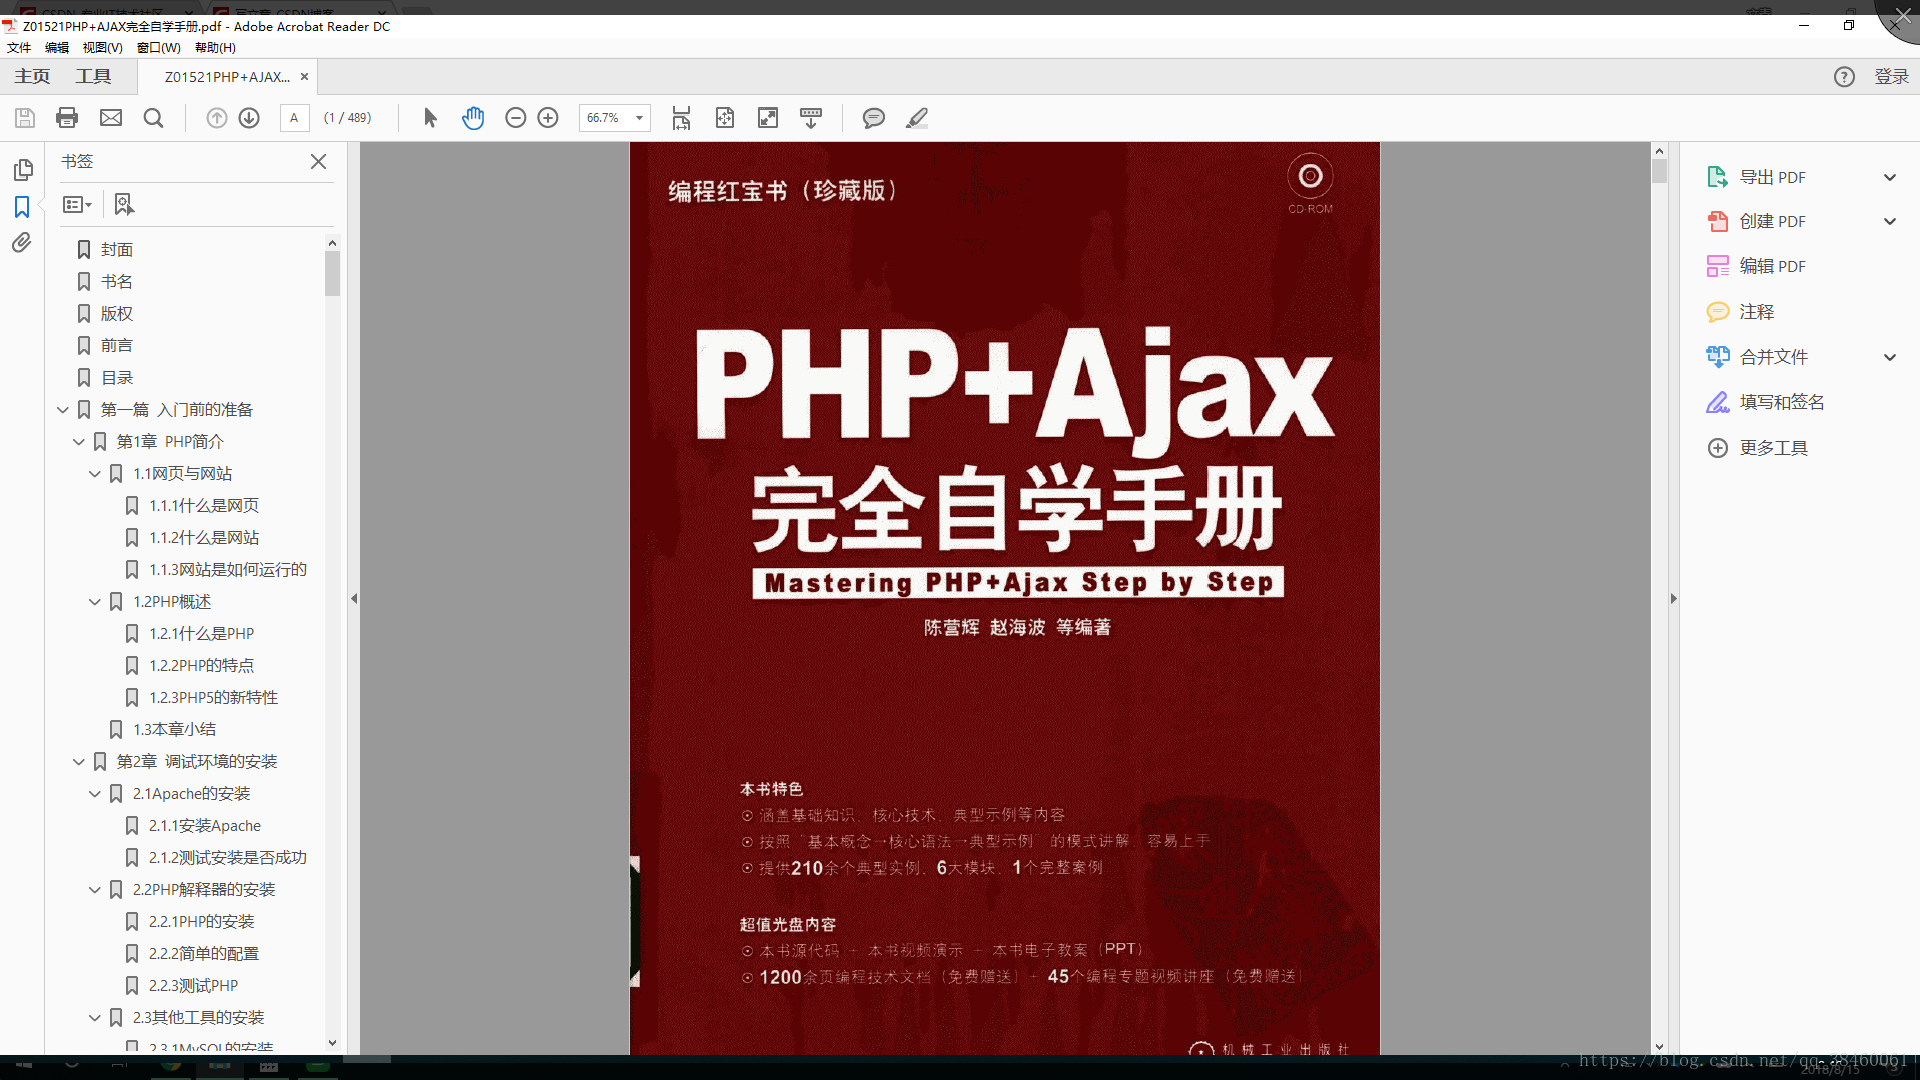Send file by email envelope icon
This screenshot has width=1920, height=1080.
(x=111, y=118)
